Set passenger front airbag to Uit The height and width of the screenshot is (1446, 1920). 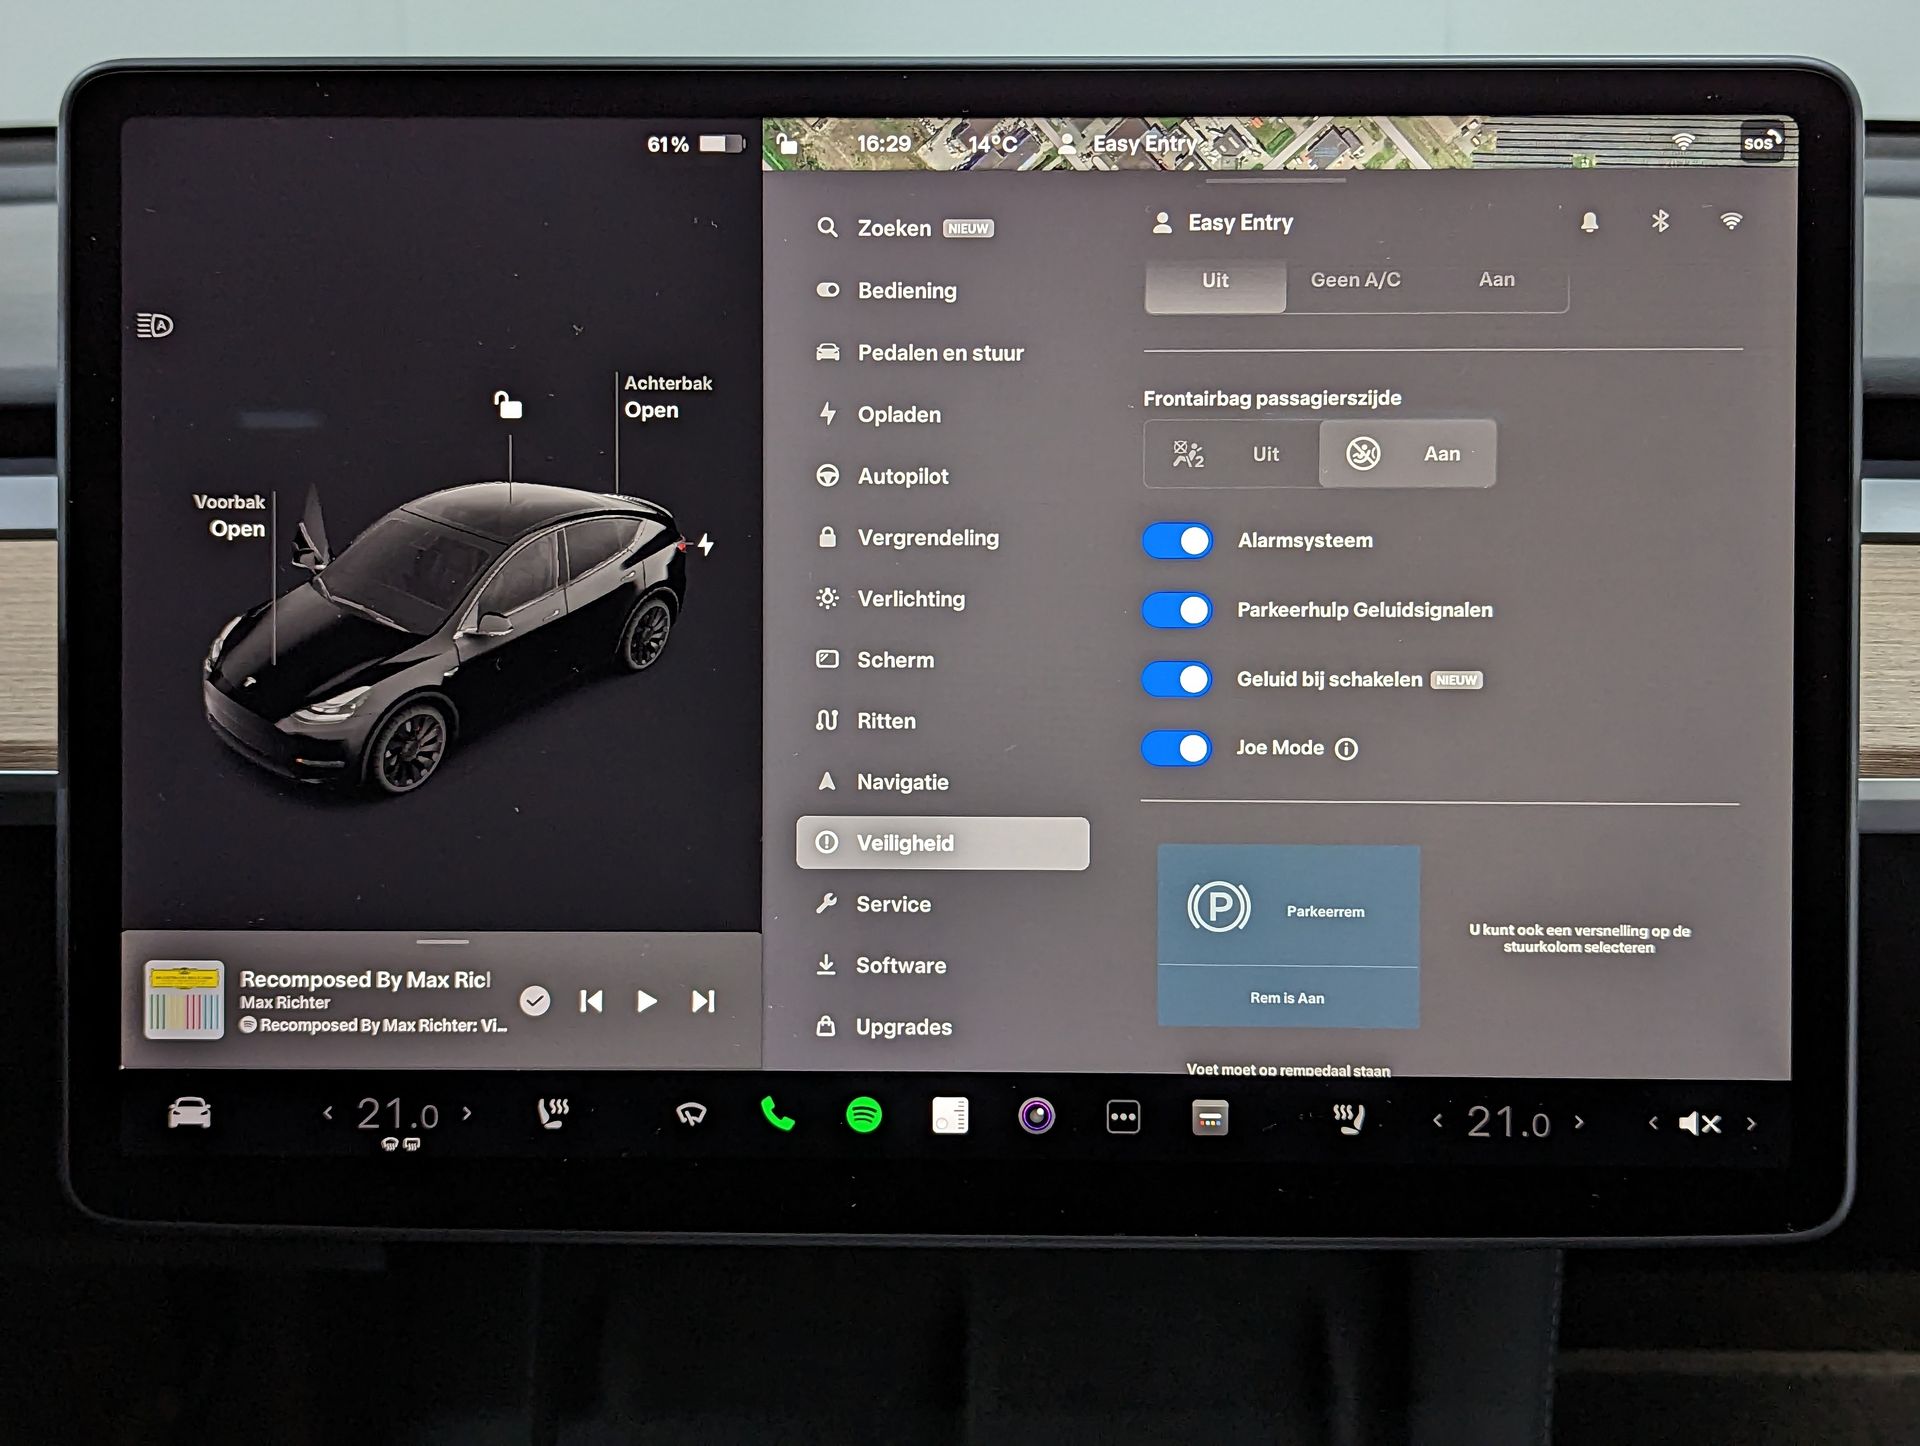click(1232, 454)
